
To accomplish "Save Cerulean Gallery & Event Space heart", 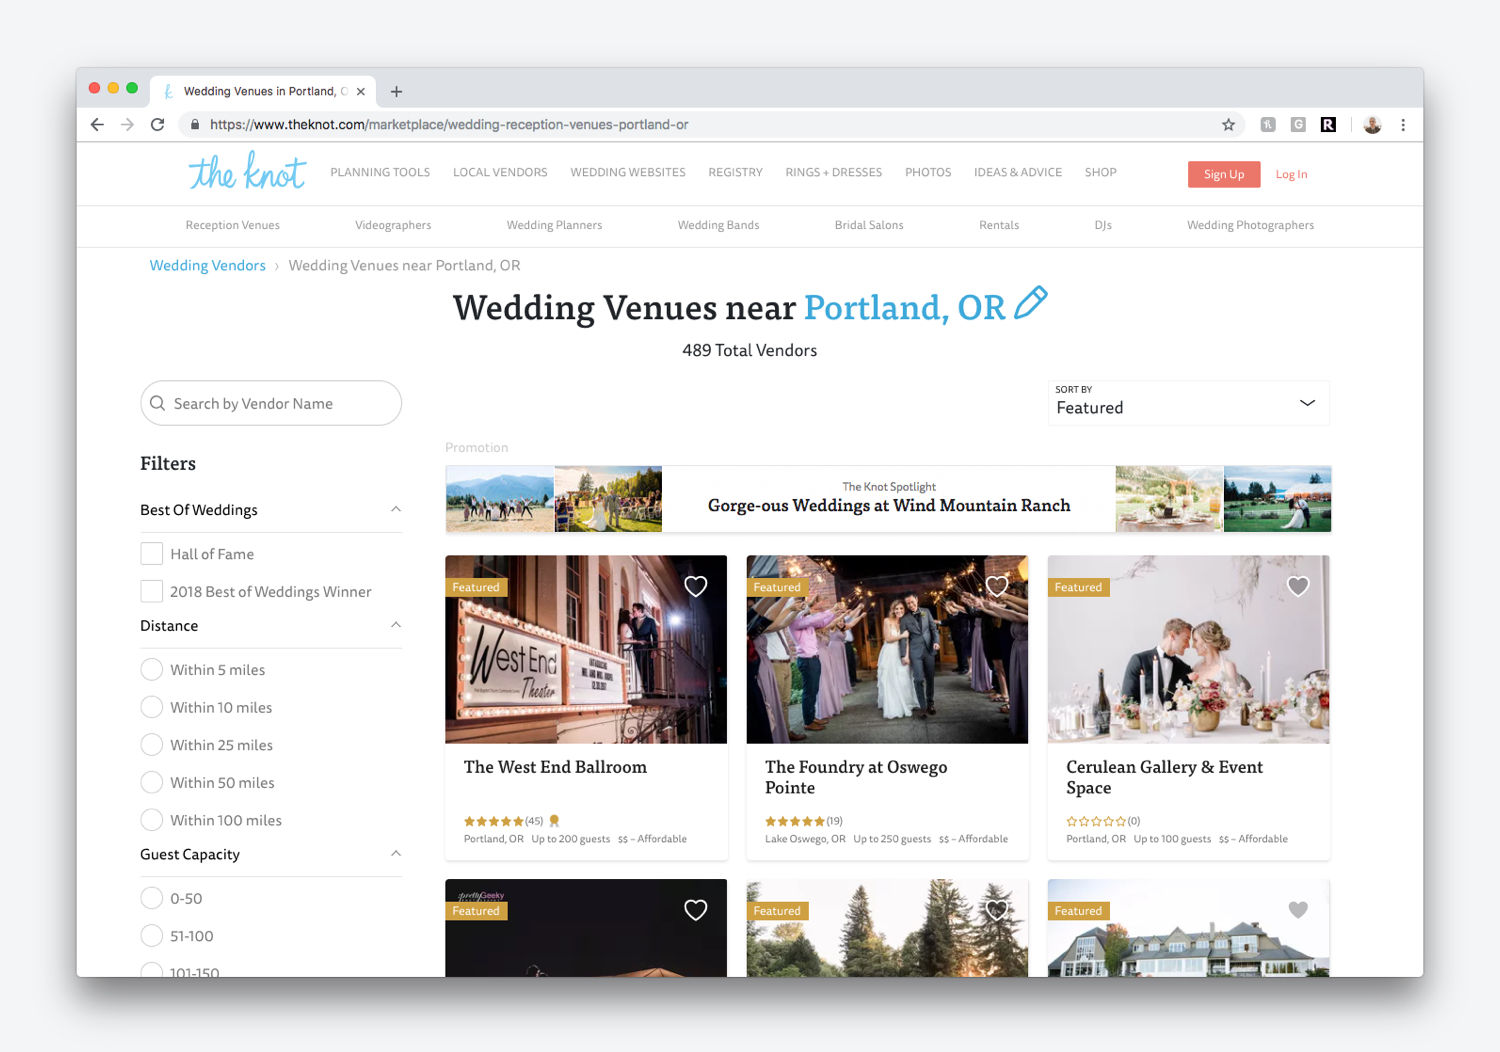I will (x=1298, y=587).
